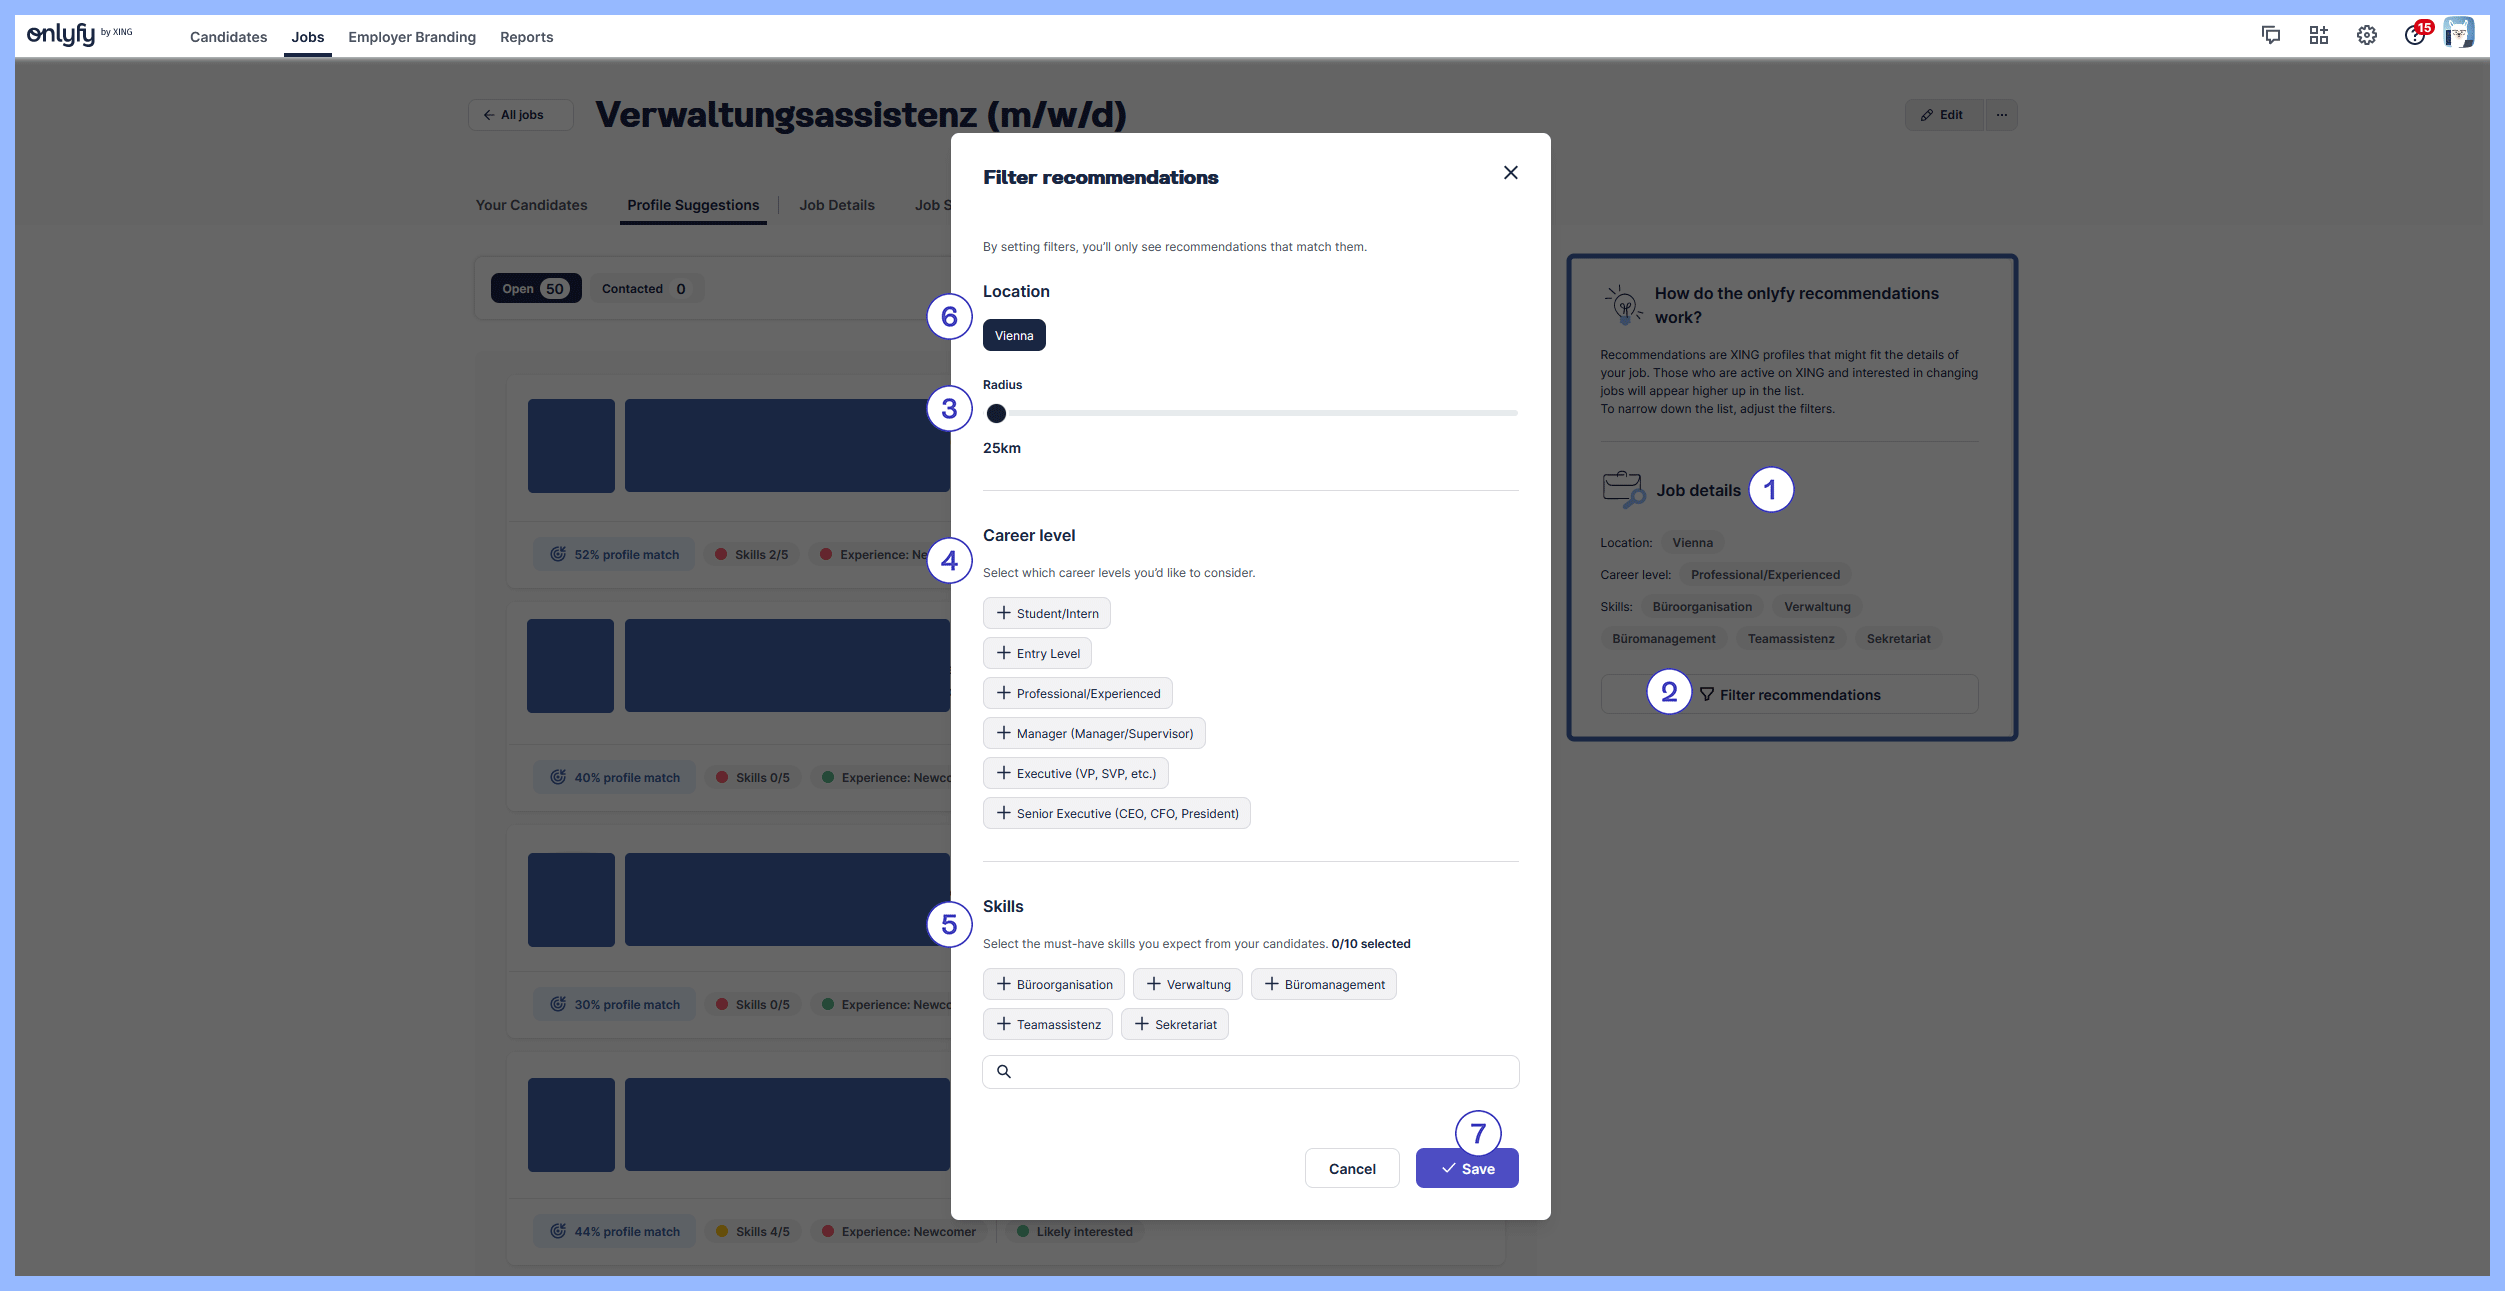
Task: Add Büroorganisation as must-have skill
Action: pyautogui.click(x=1053, y=984)
